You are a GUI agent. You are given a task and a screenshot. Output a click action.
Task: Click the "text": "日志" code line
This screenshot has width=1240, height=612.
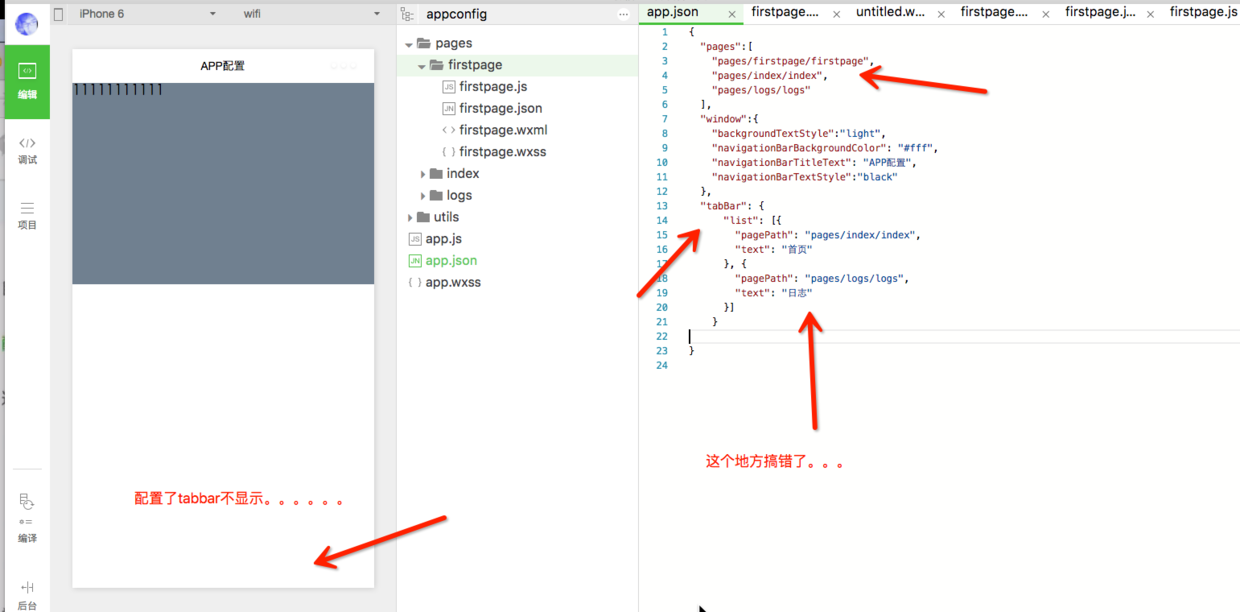(x=773, y=293)
